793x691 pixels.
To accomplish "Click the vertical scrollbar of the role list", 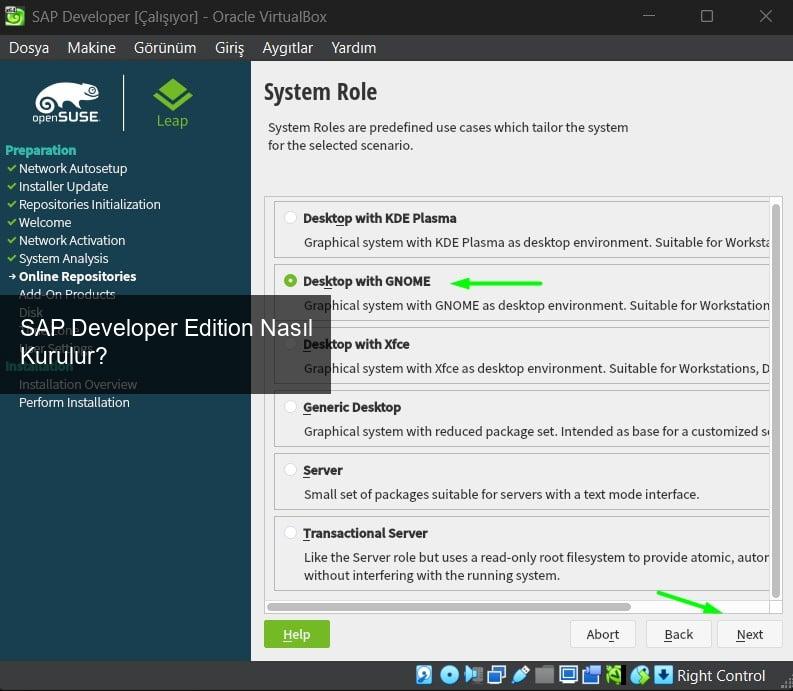I will [x=776, y=400].
